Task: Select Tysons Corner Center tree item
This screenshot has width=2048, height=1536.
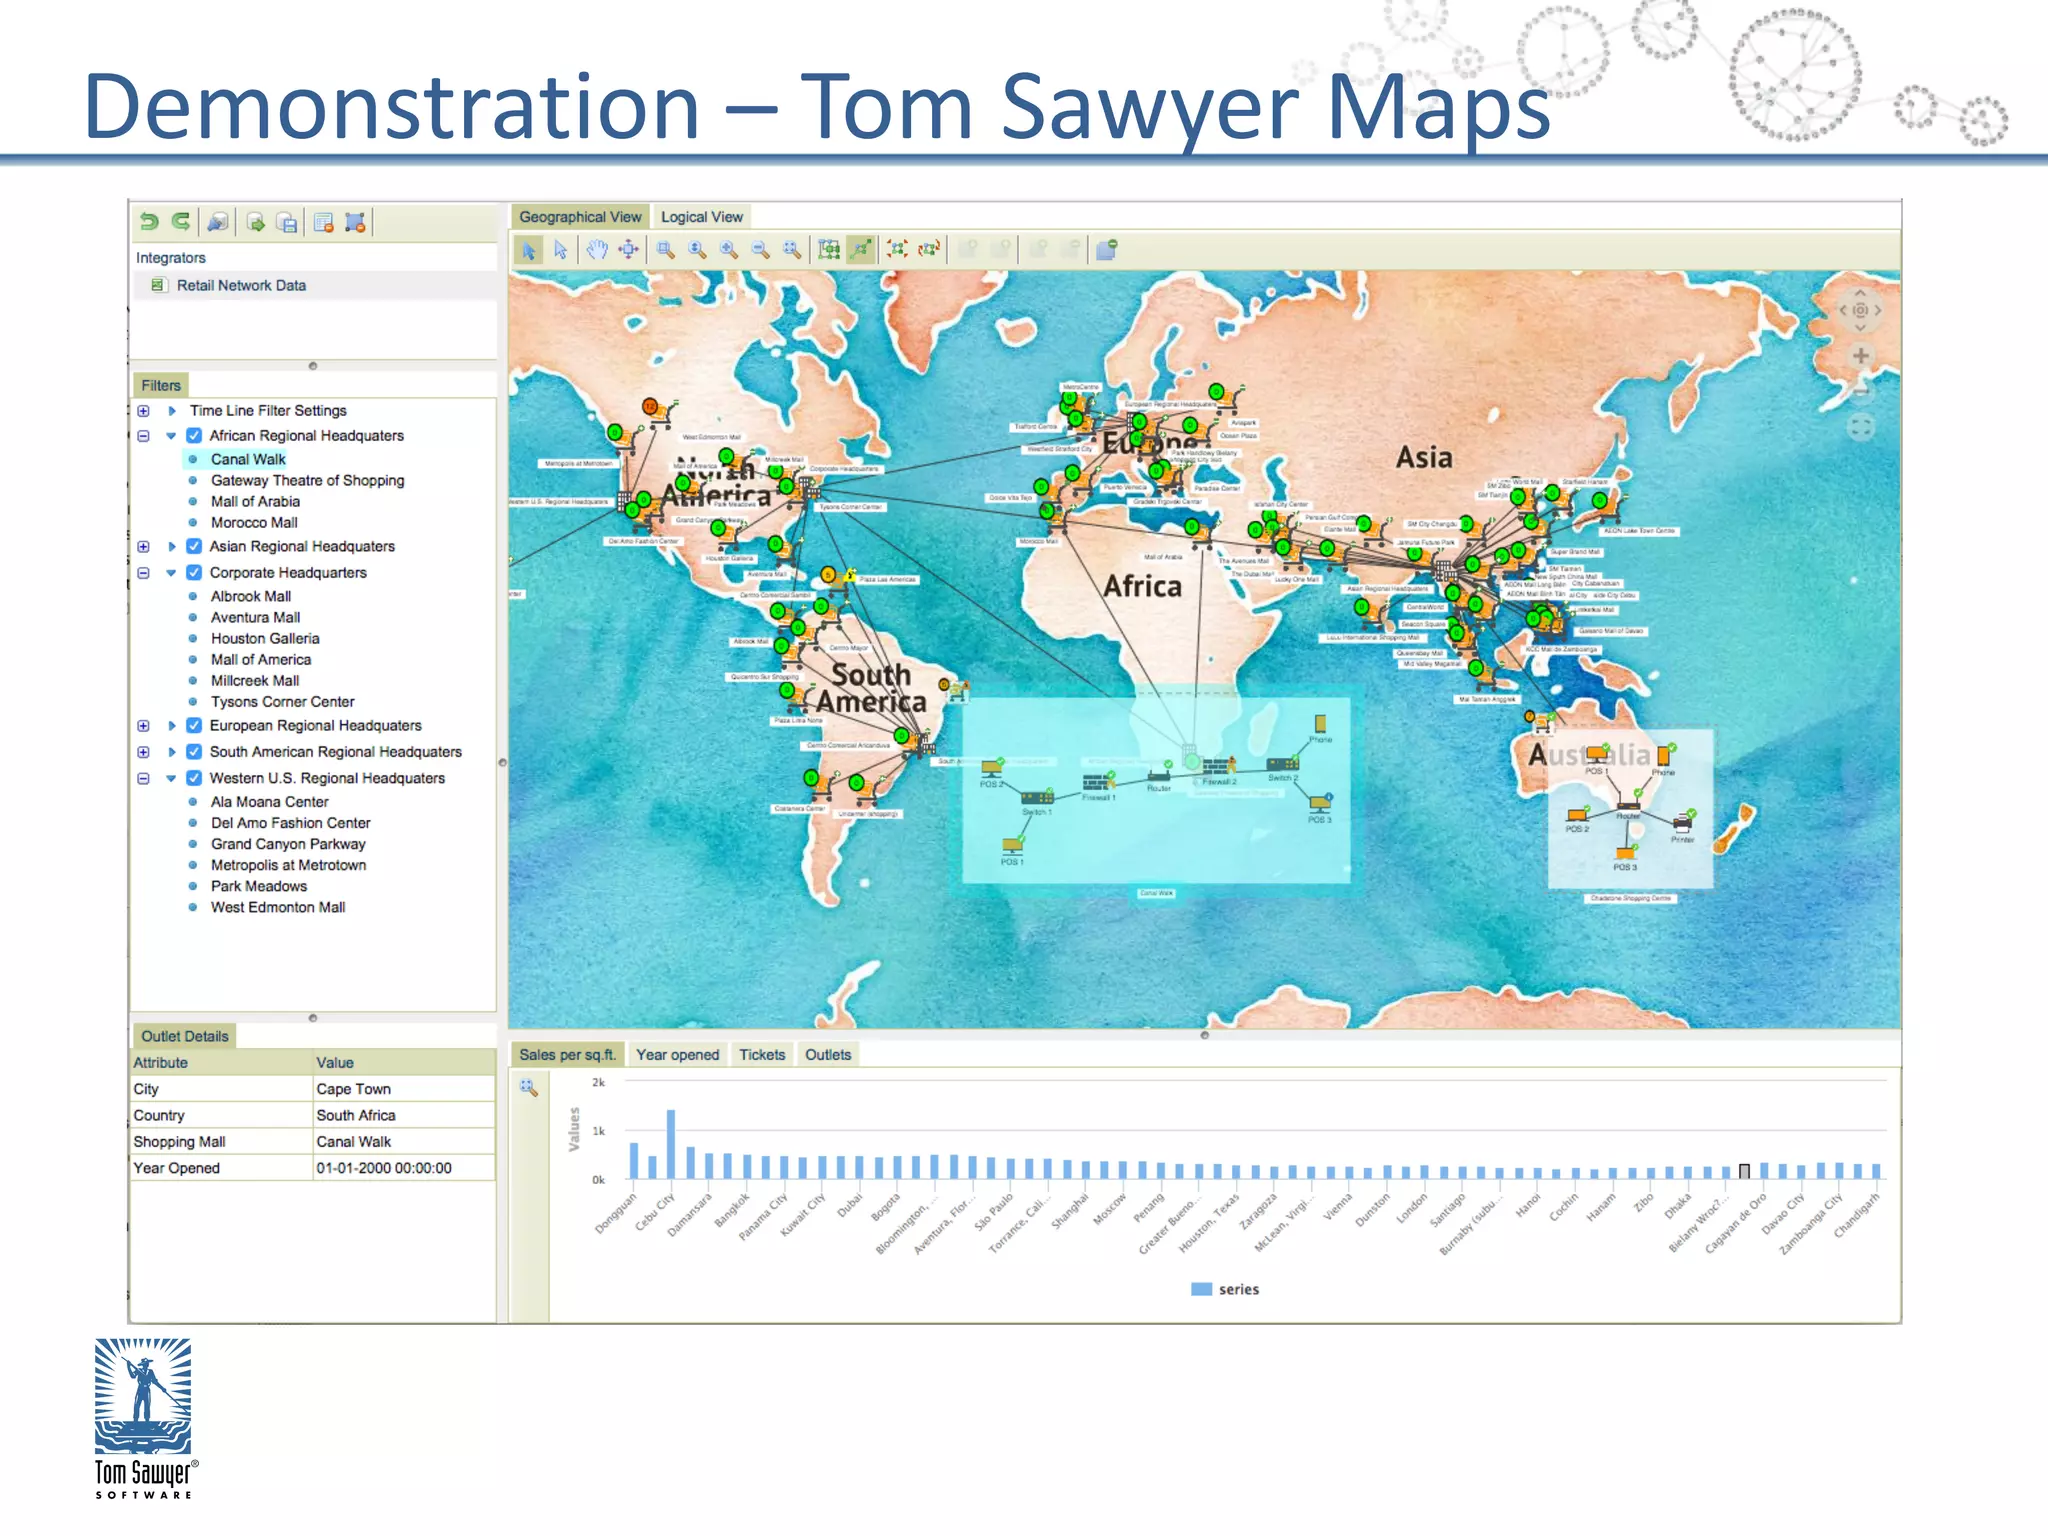Action: [282, 702]
